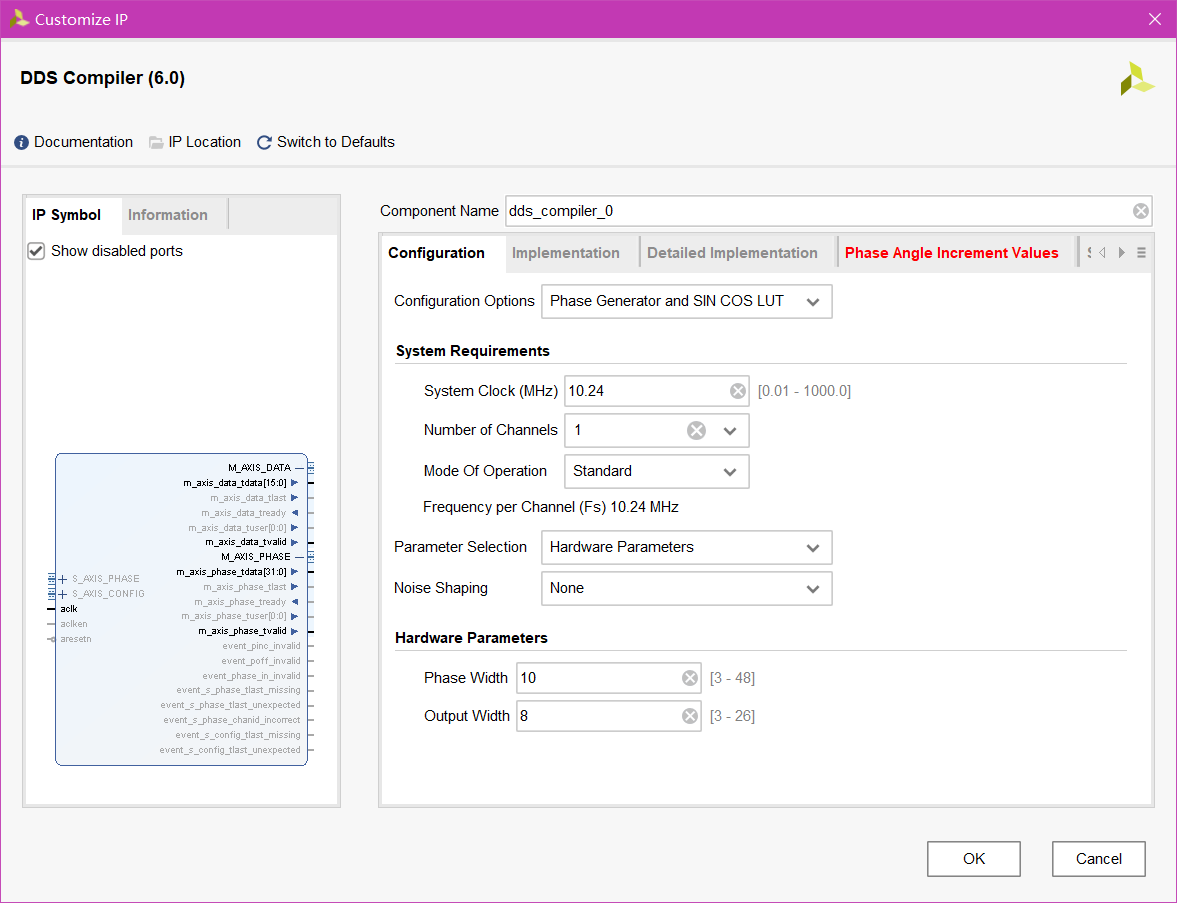Click the Frequency per Channel text
1177x903 pixels.
551,508
